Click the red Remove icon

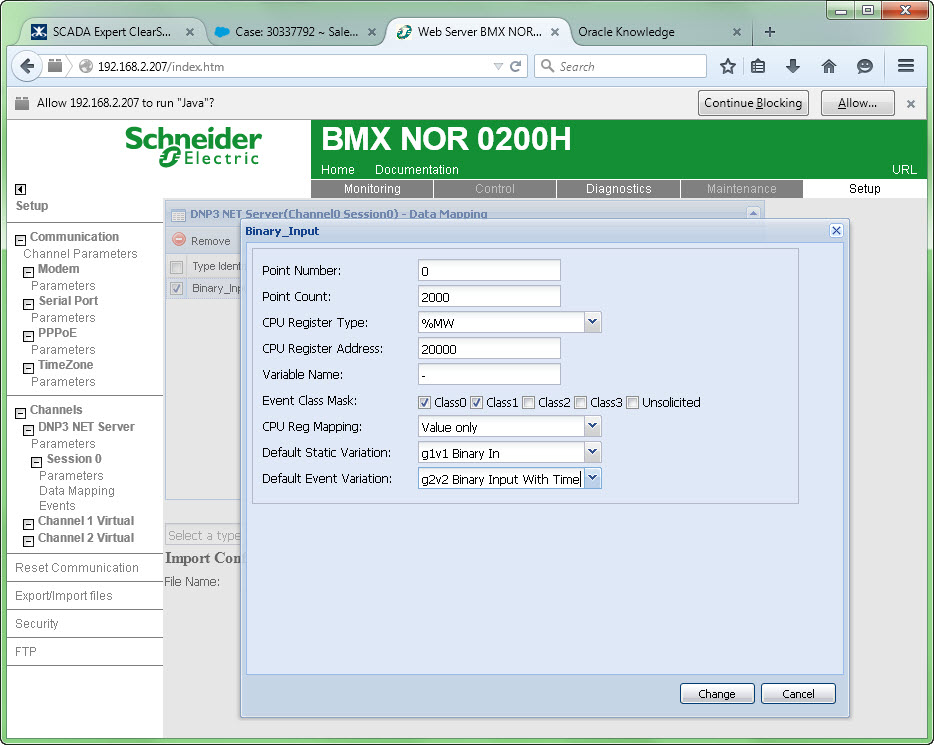pos(179,240)
